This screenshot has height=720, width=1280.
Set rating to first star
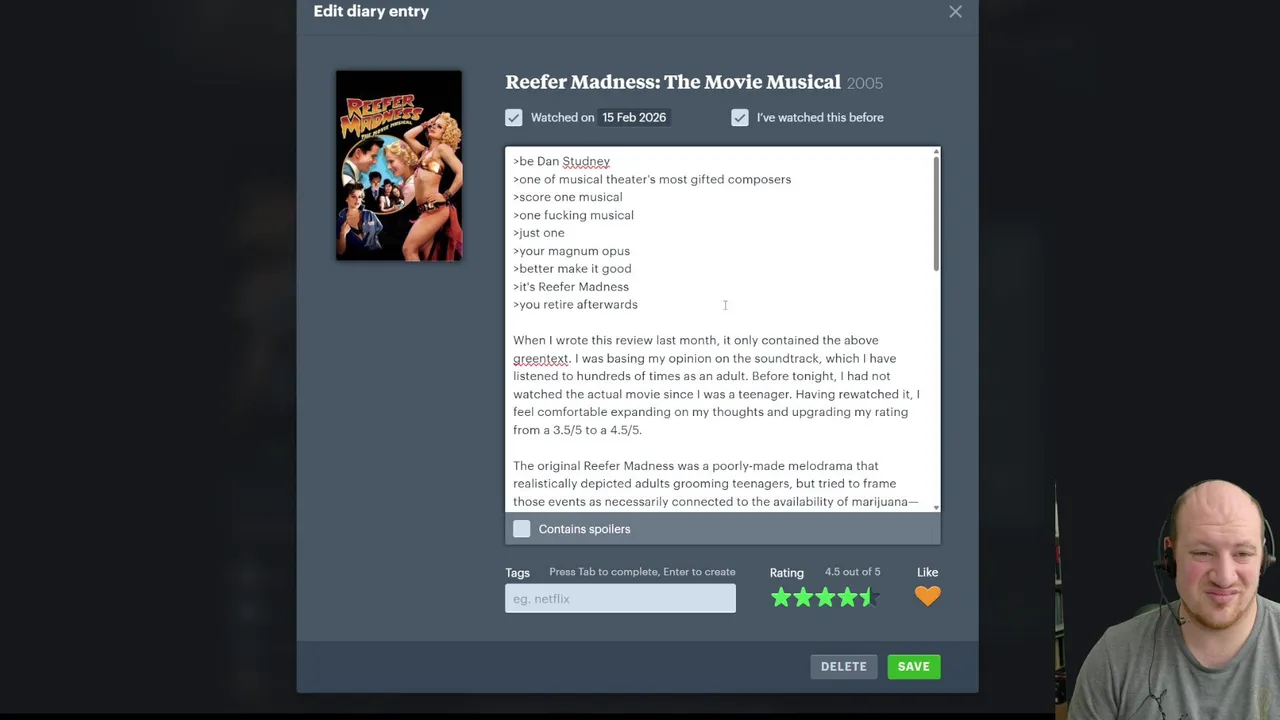click(780, 598)
